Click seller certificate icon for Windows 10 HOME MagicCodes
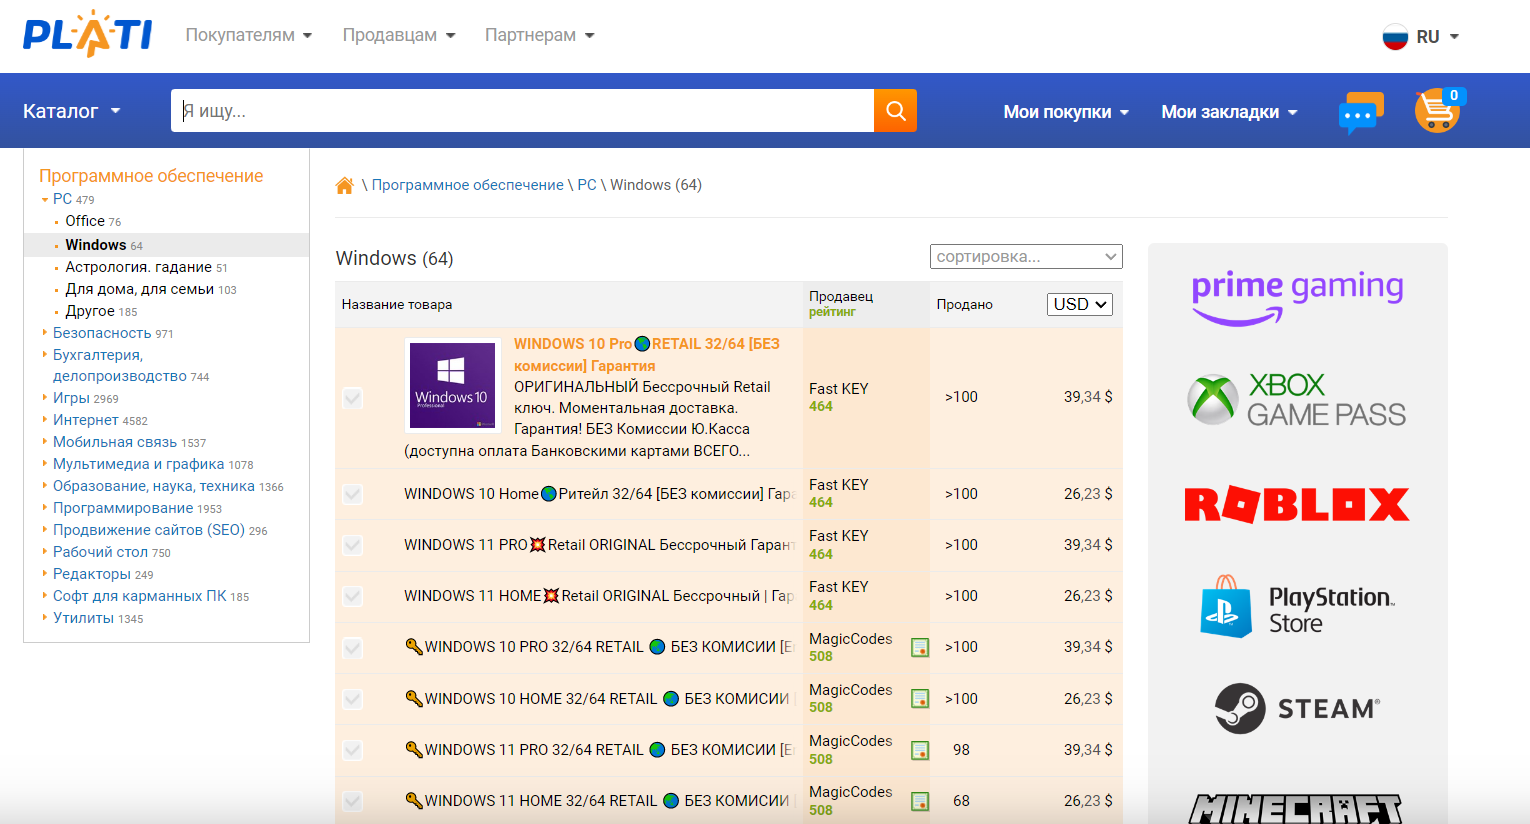Viewport: 1530px width, 824px height. pyautogui.click(x=920, y=699)
